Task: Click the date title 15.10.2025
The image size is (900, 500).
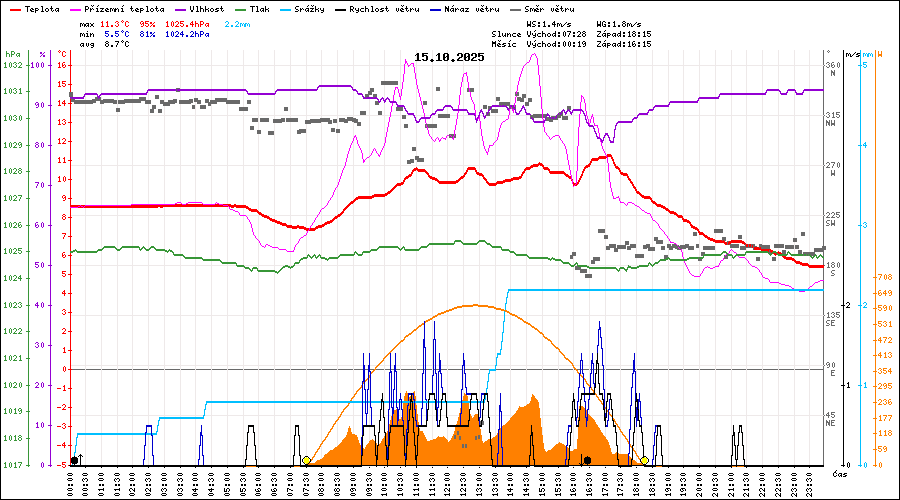Action: (x=449, y=57)
